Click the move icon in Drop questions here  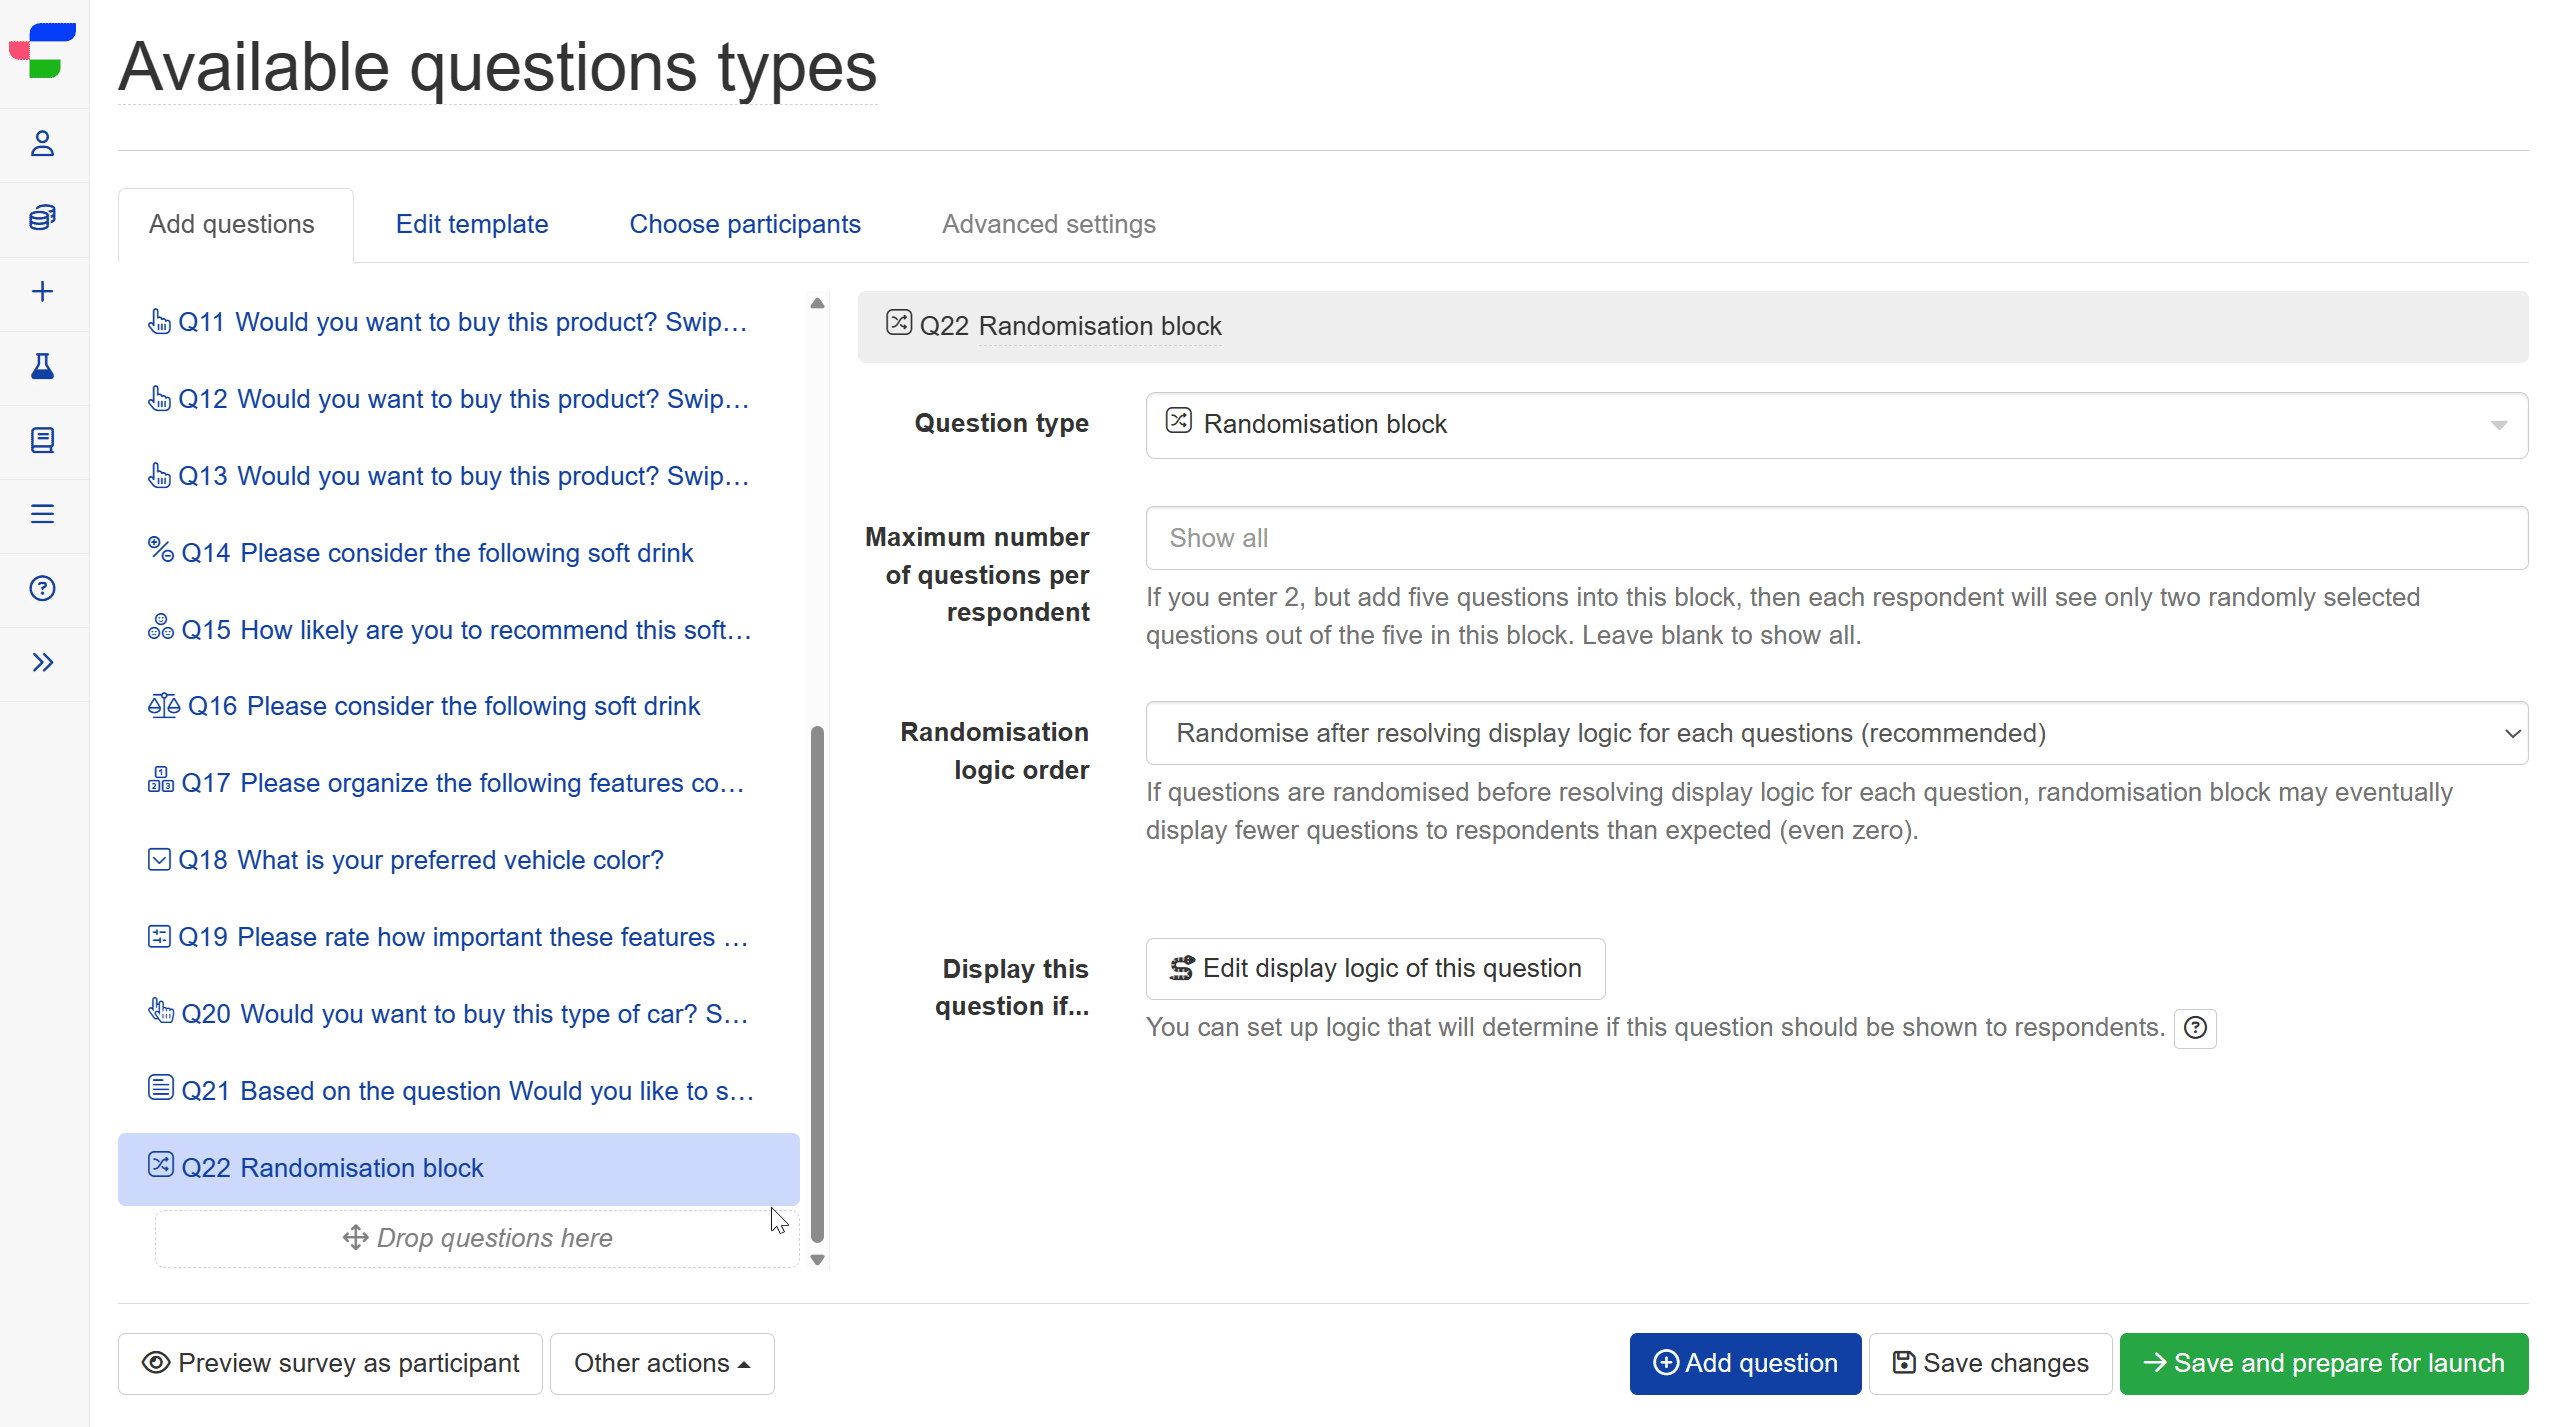(355, 1237)
